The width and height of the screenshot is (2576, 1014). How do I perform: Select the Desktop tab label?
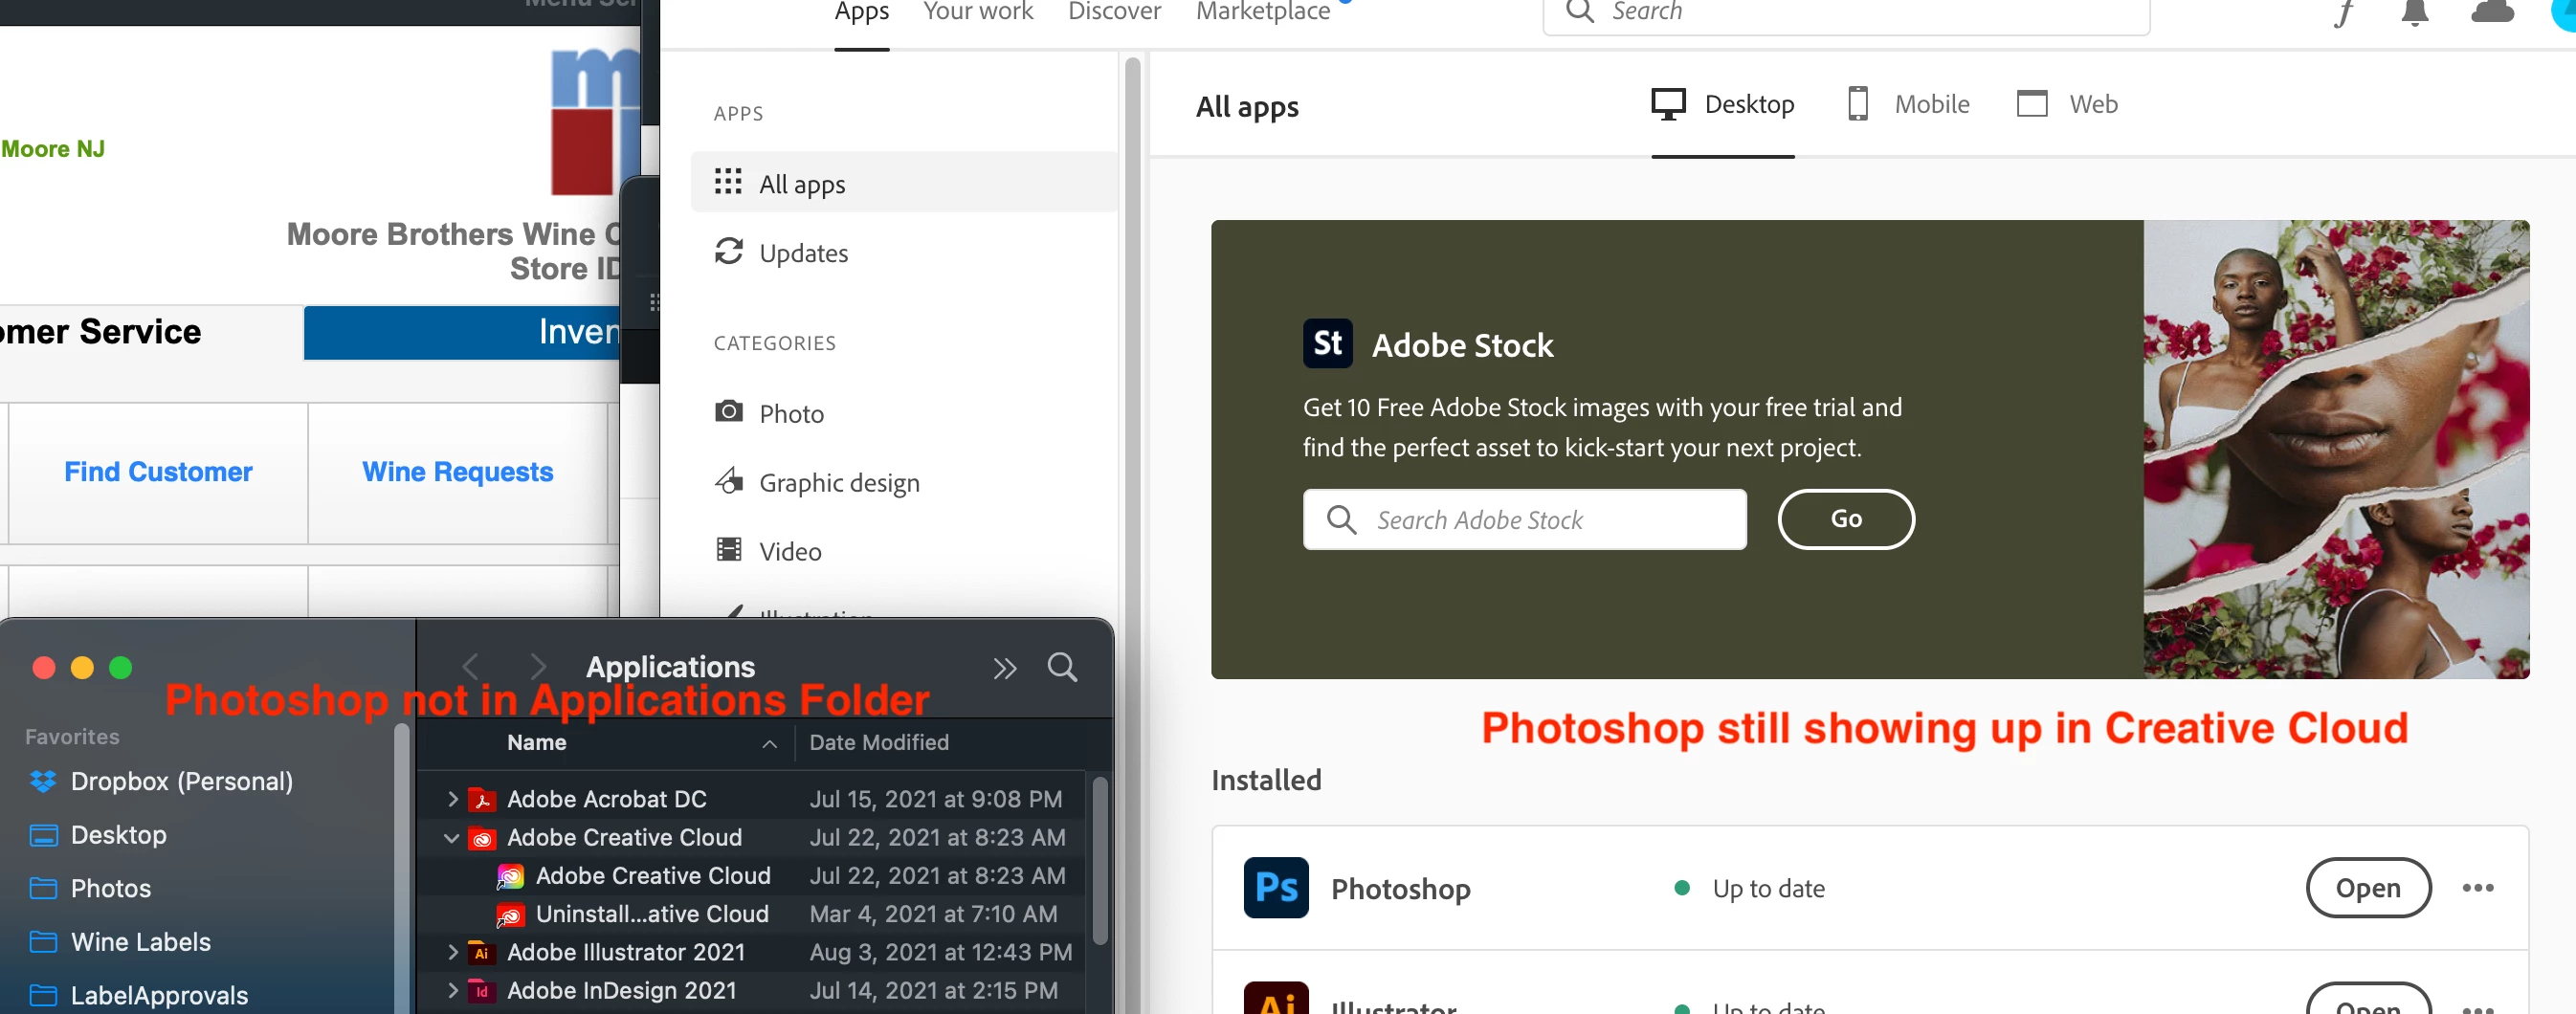[x=1748, y=104]
